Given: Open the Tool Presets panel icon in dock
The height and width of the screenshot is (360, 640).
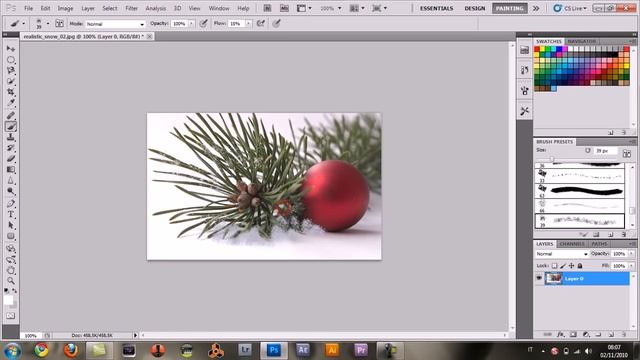Looking at the screenshot, I should [x=524, y=111].
